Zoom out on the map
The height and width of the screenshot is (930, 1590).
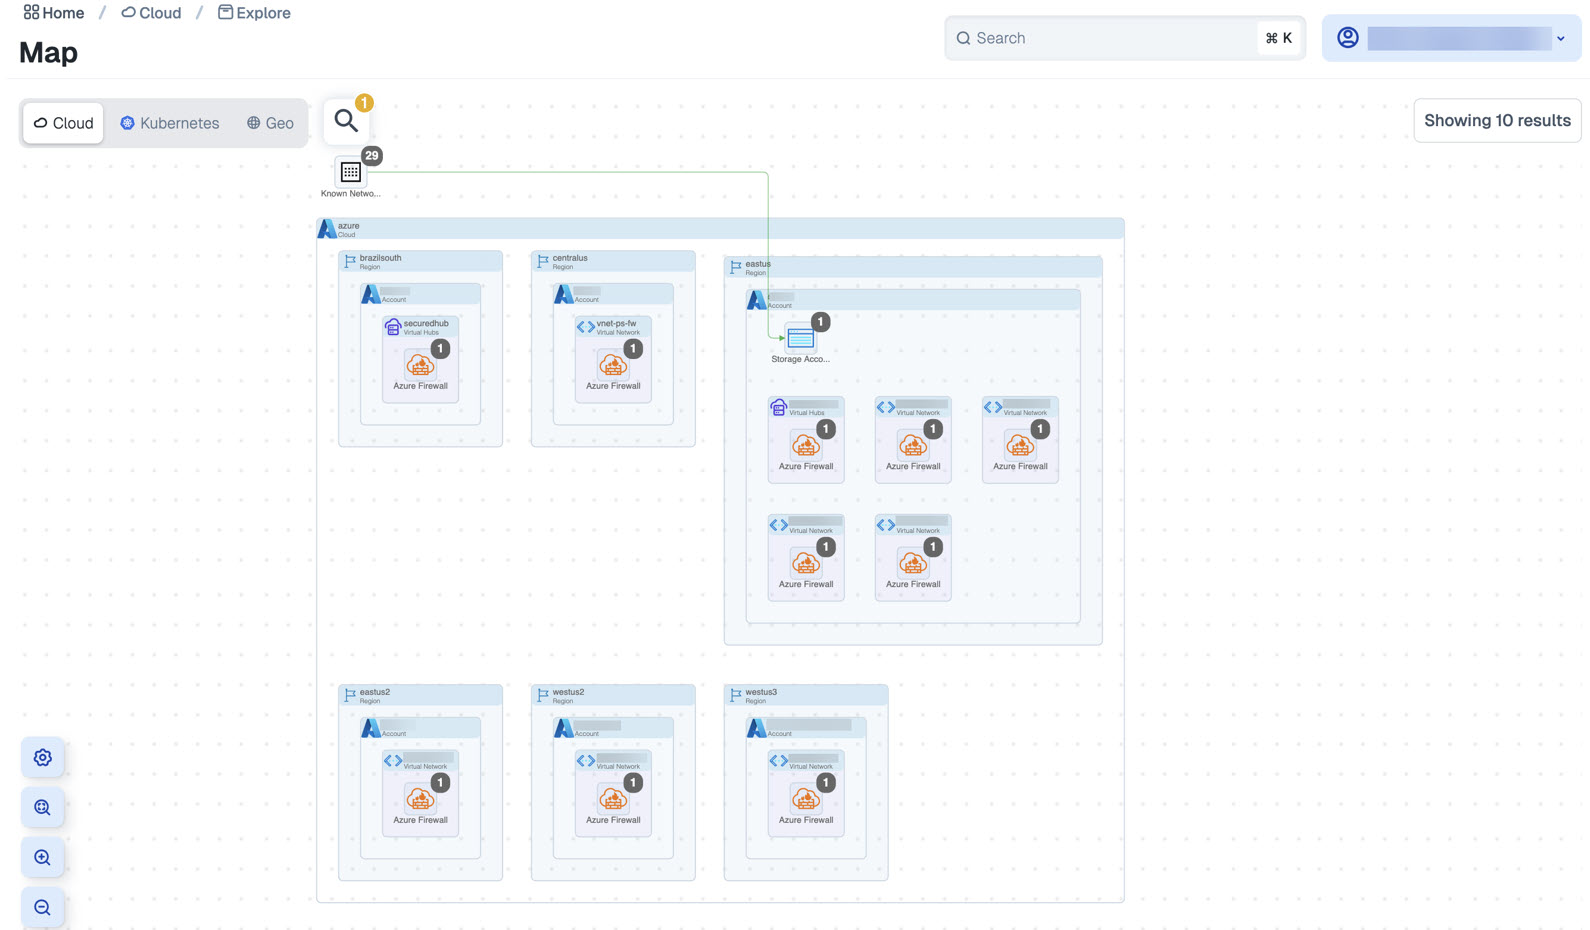point(42,907)
